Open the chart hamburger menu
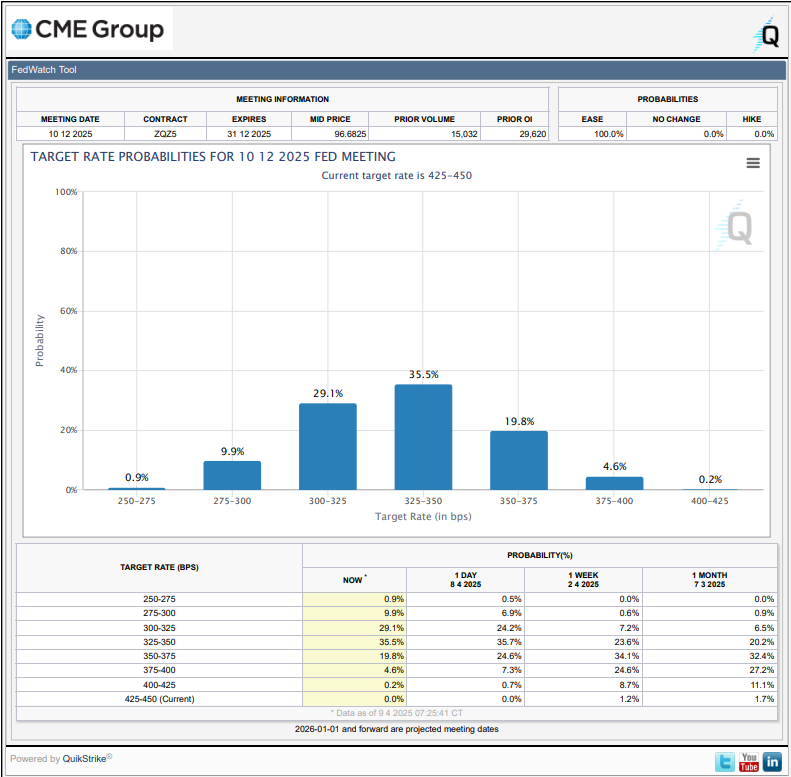 [753, 163]
